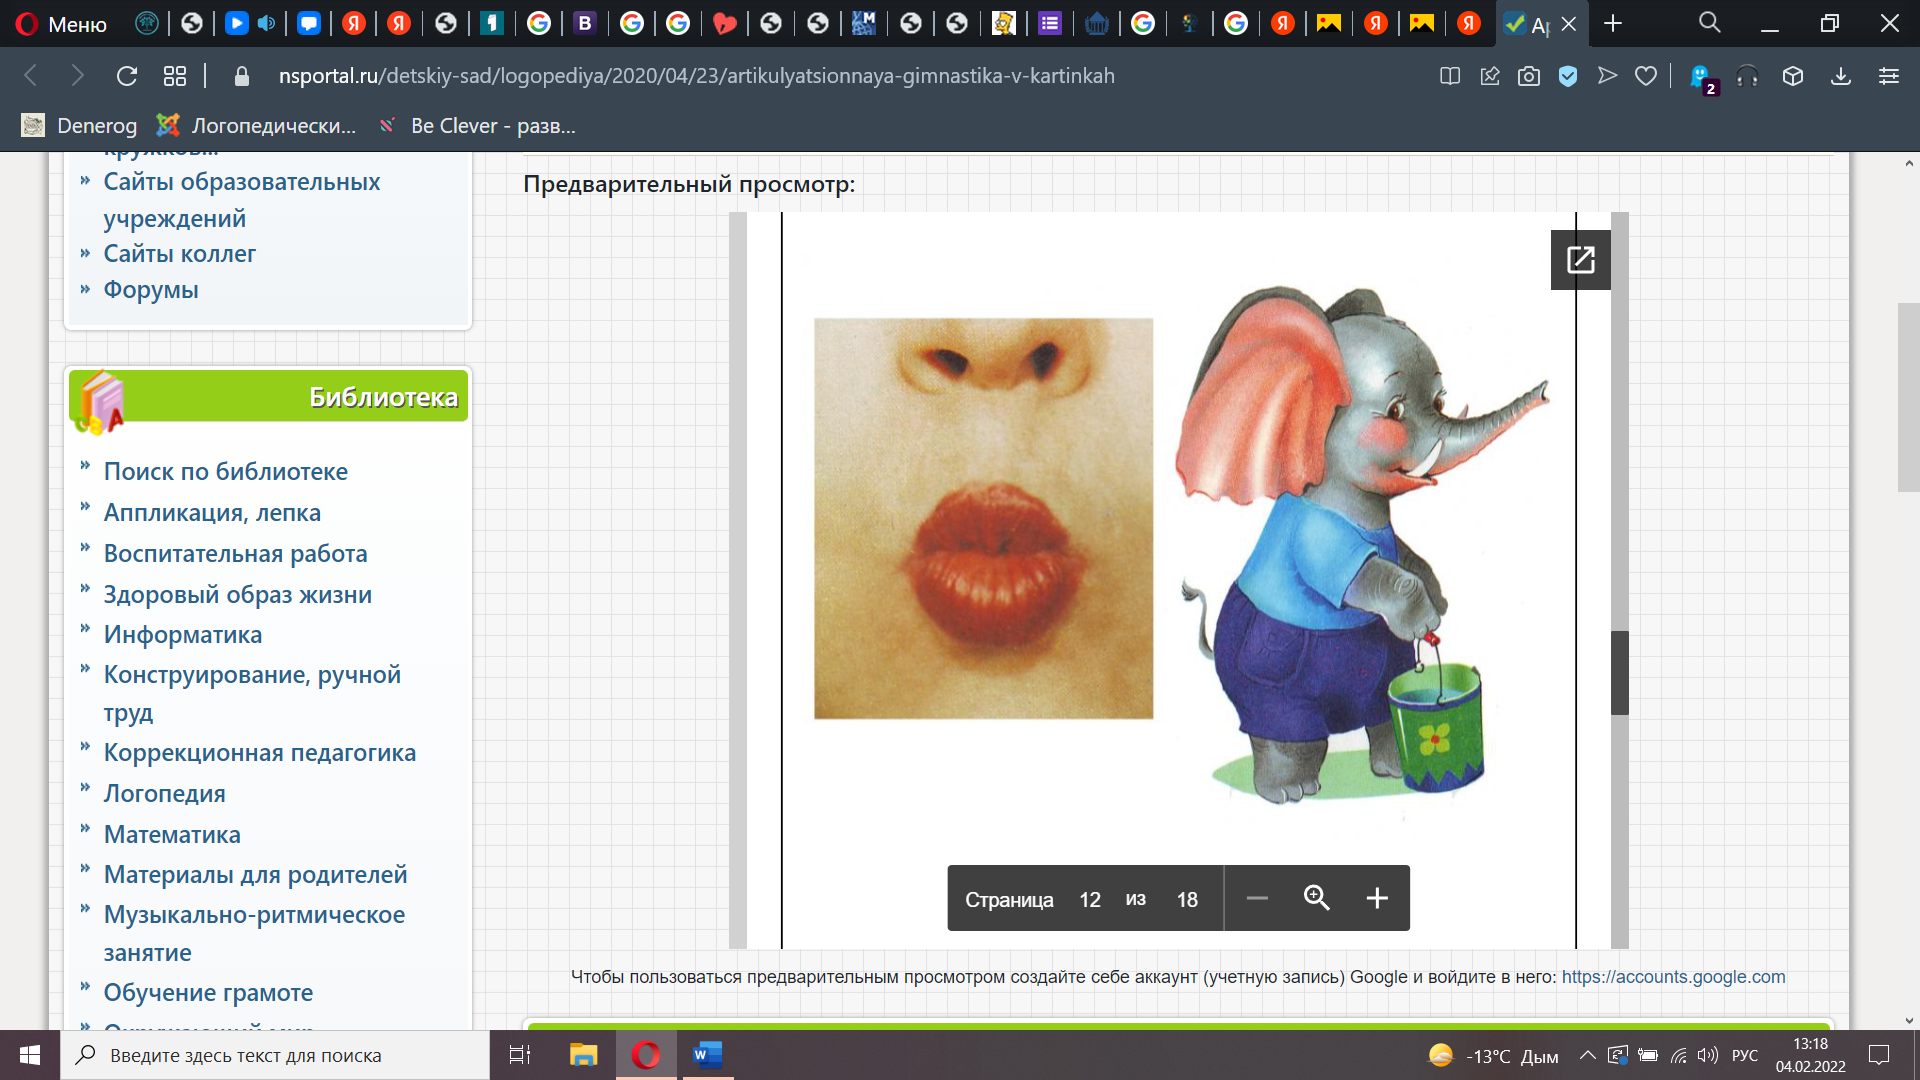The image size is (1920, 1080).
Task: Open Word from the taskbar
Action: [707, 1055]
